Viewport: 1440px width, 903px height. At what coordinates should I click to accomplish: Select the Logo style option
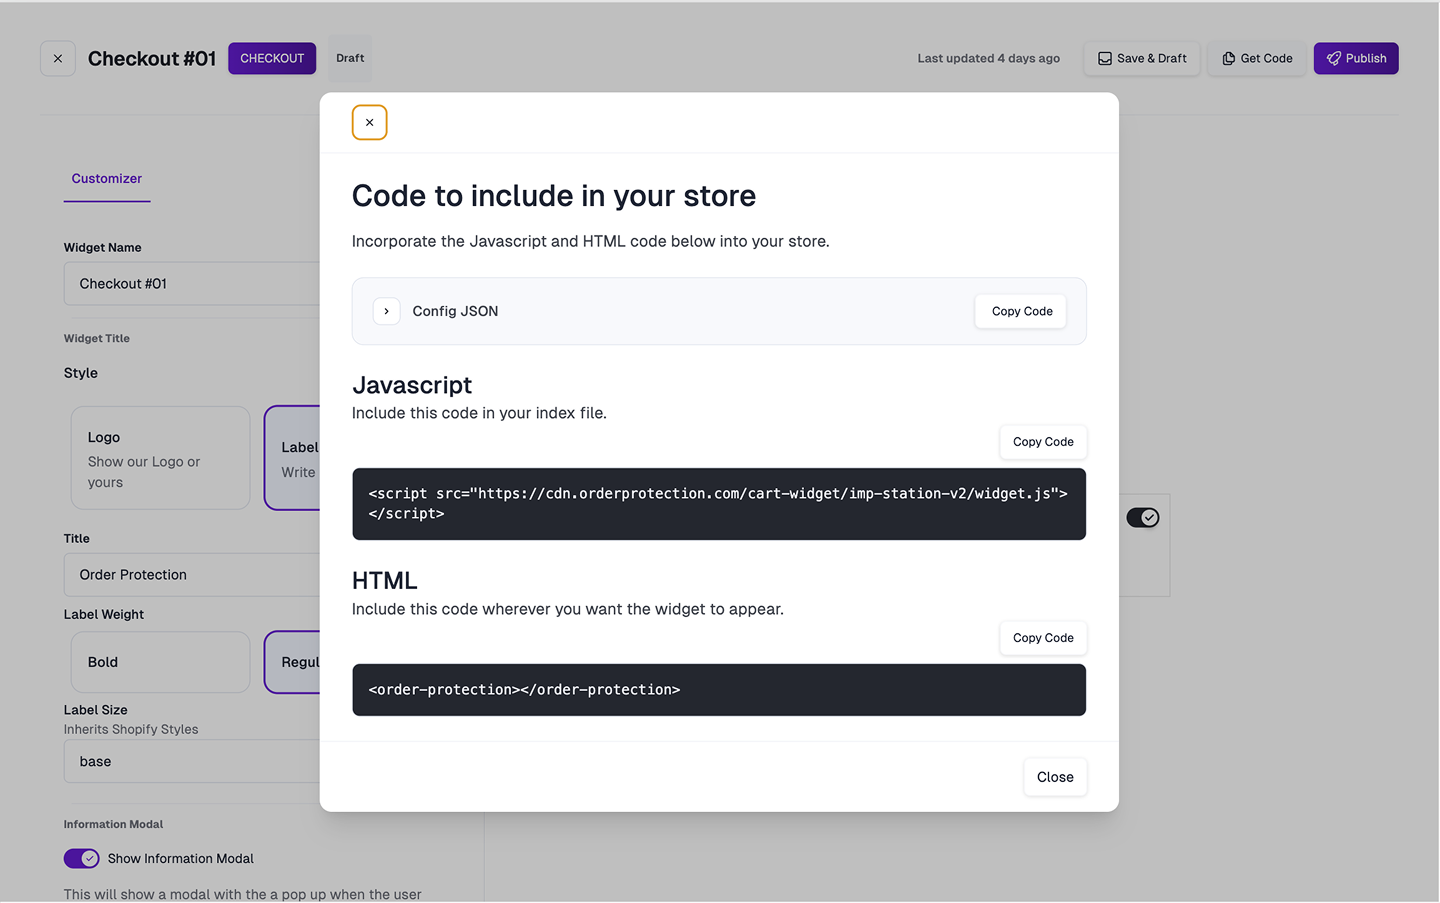coord(161,458)
